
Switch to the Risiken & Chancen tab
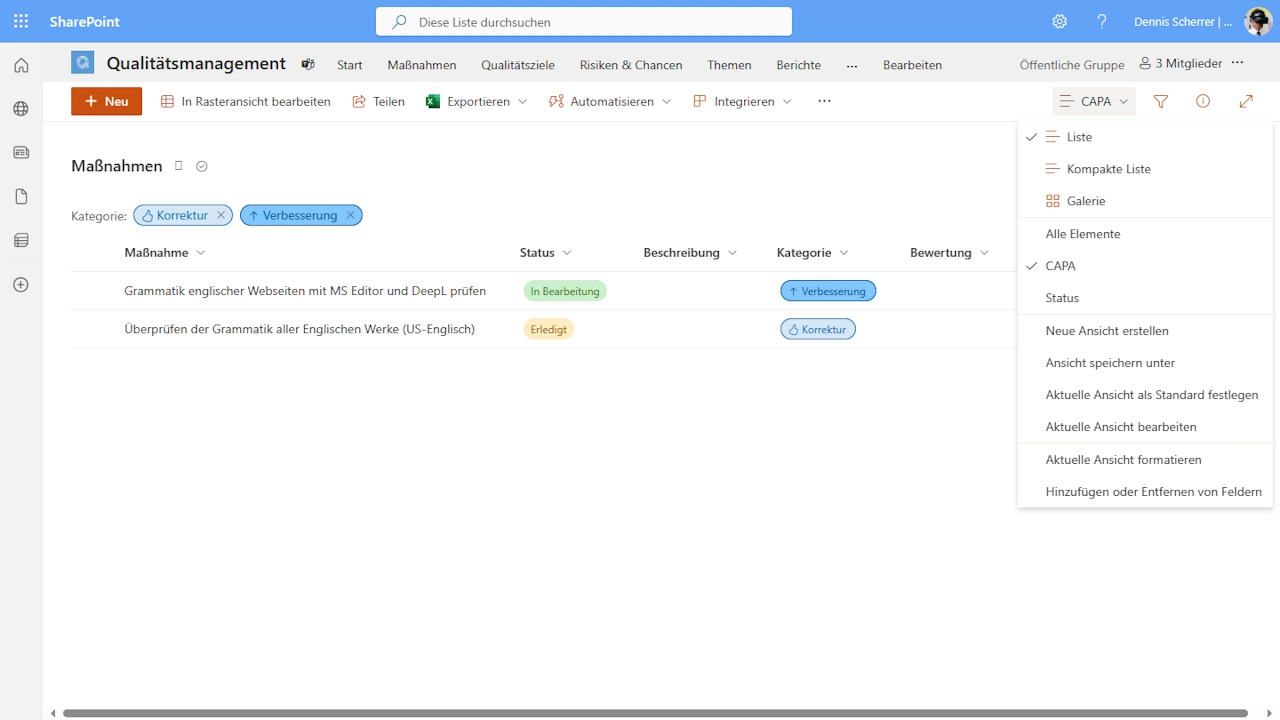631,64
